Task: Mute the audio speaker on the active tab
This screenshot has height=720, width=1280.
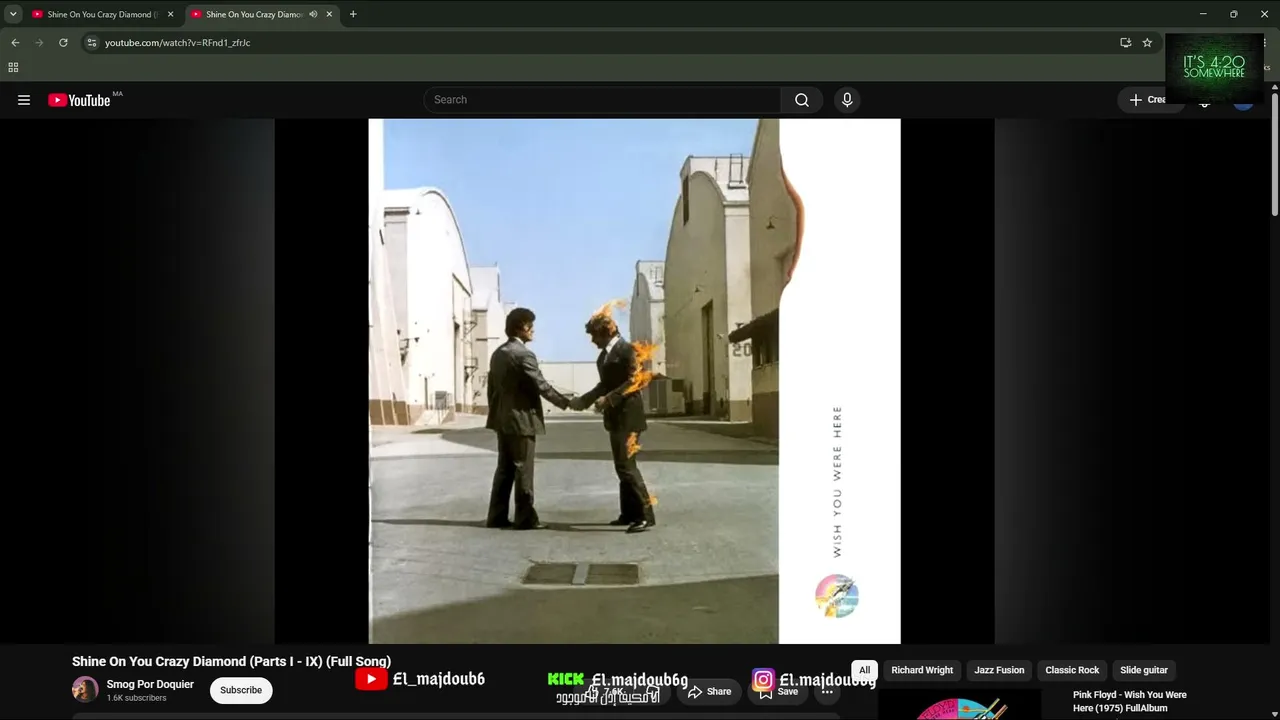Action: 313,14
